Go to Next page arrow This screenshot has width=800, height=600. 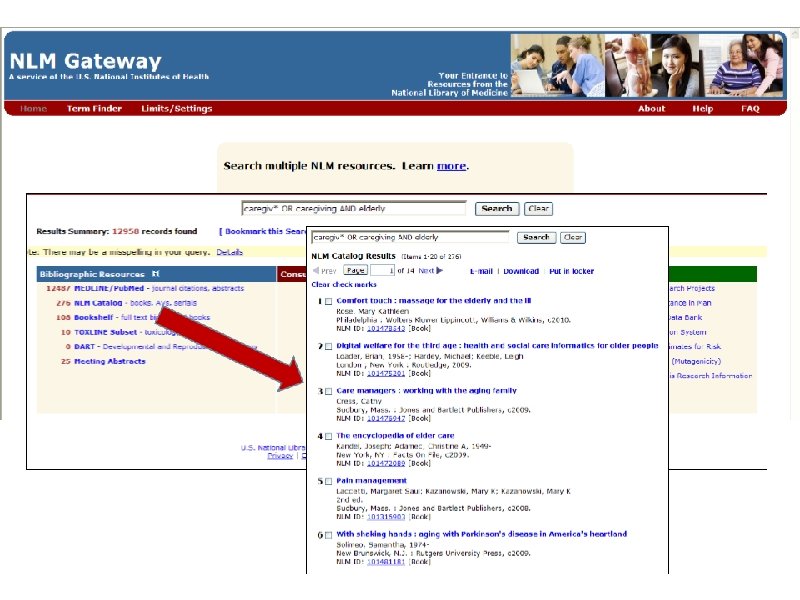440,270
